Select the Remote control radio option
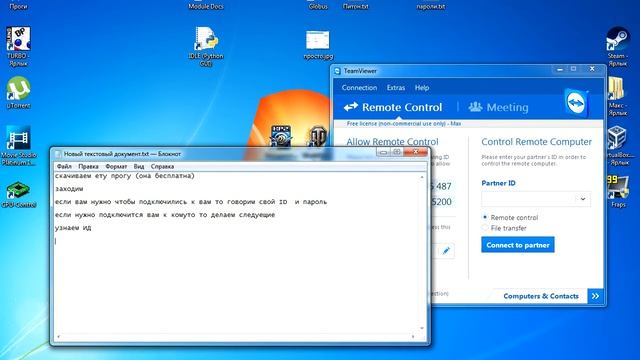This screenshot has height=360, width=640. (485, 217)
